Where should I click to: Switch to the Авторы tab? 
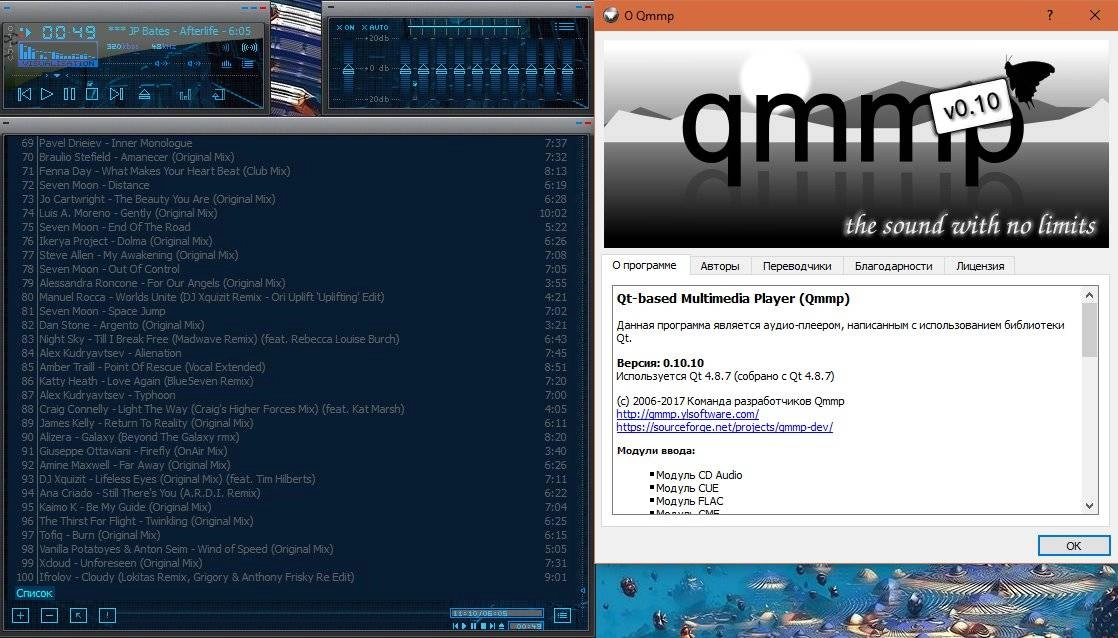click(719, 266)
